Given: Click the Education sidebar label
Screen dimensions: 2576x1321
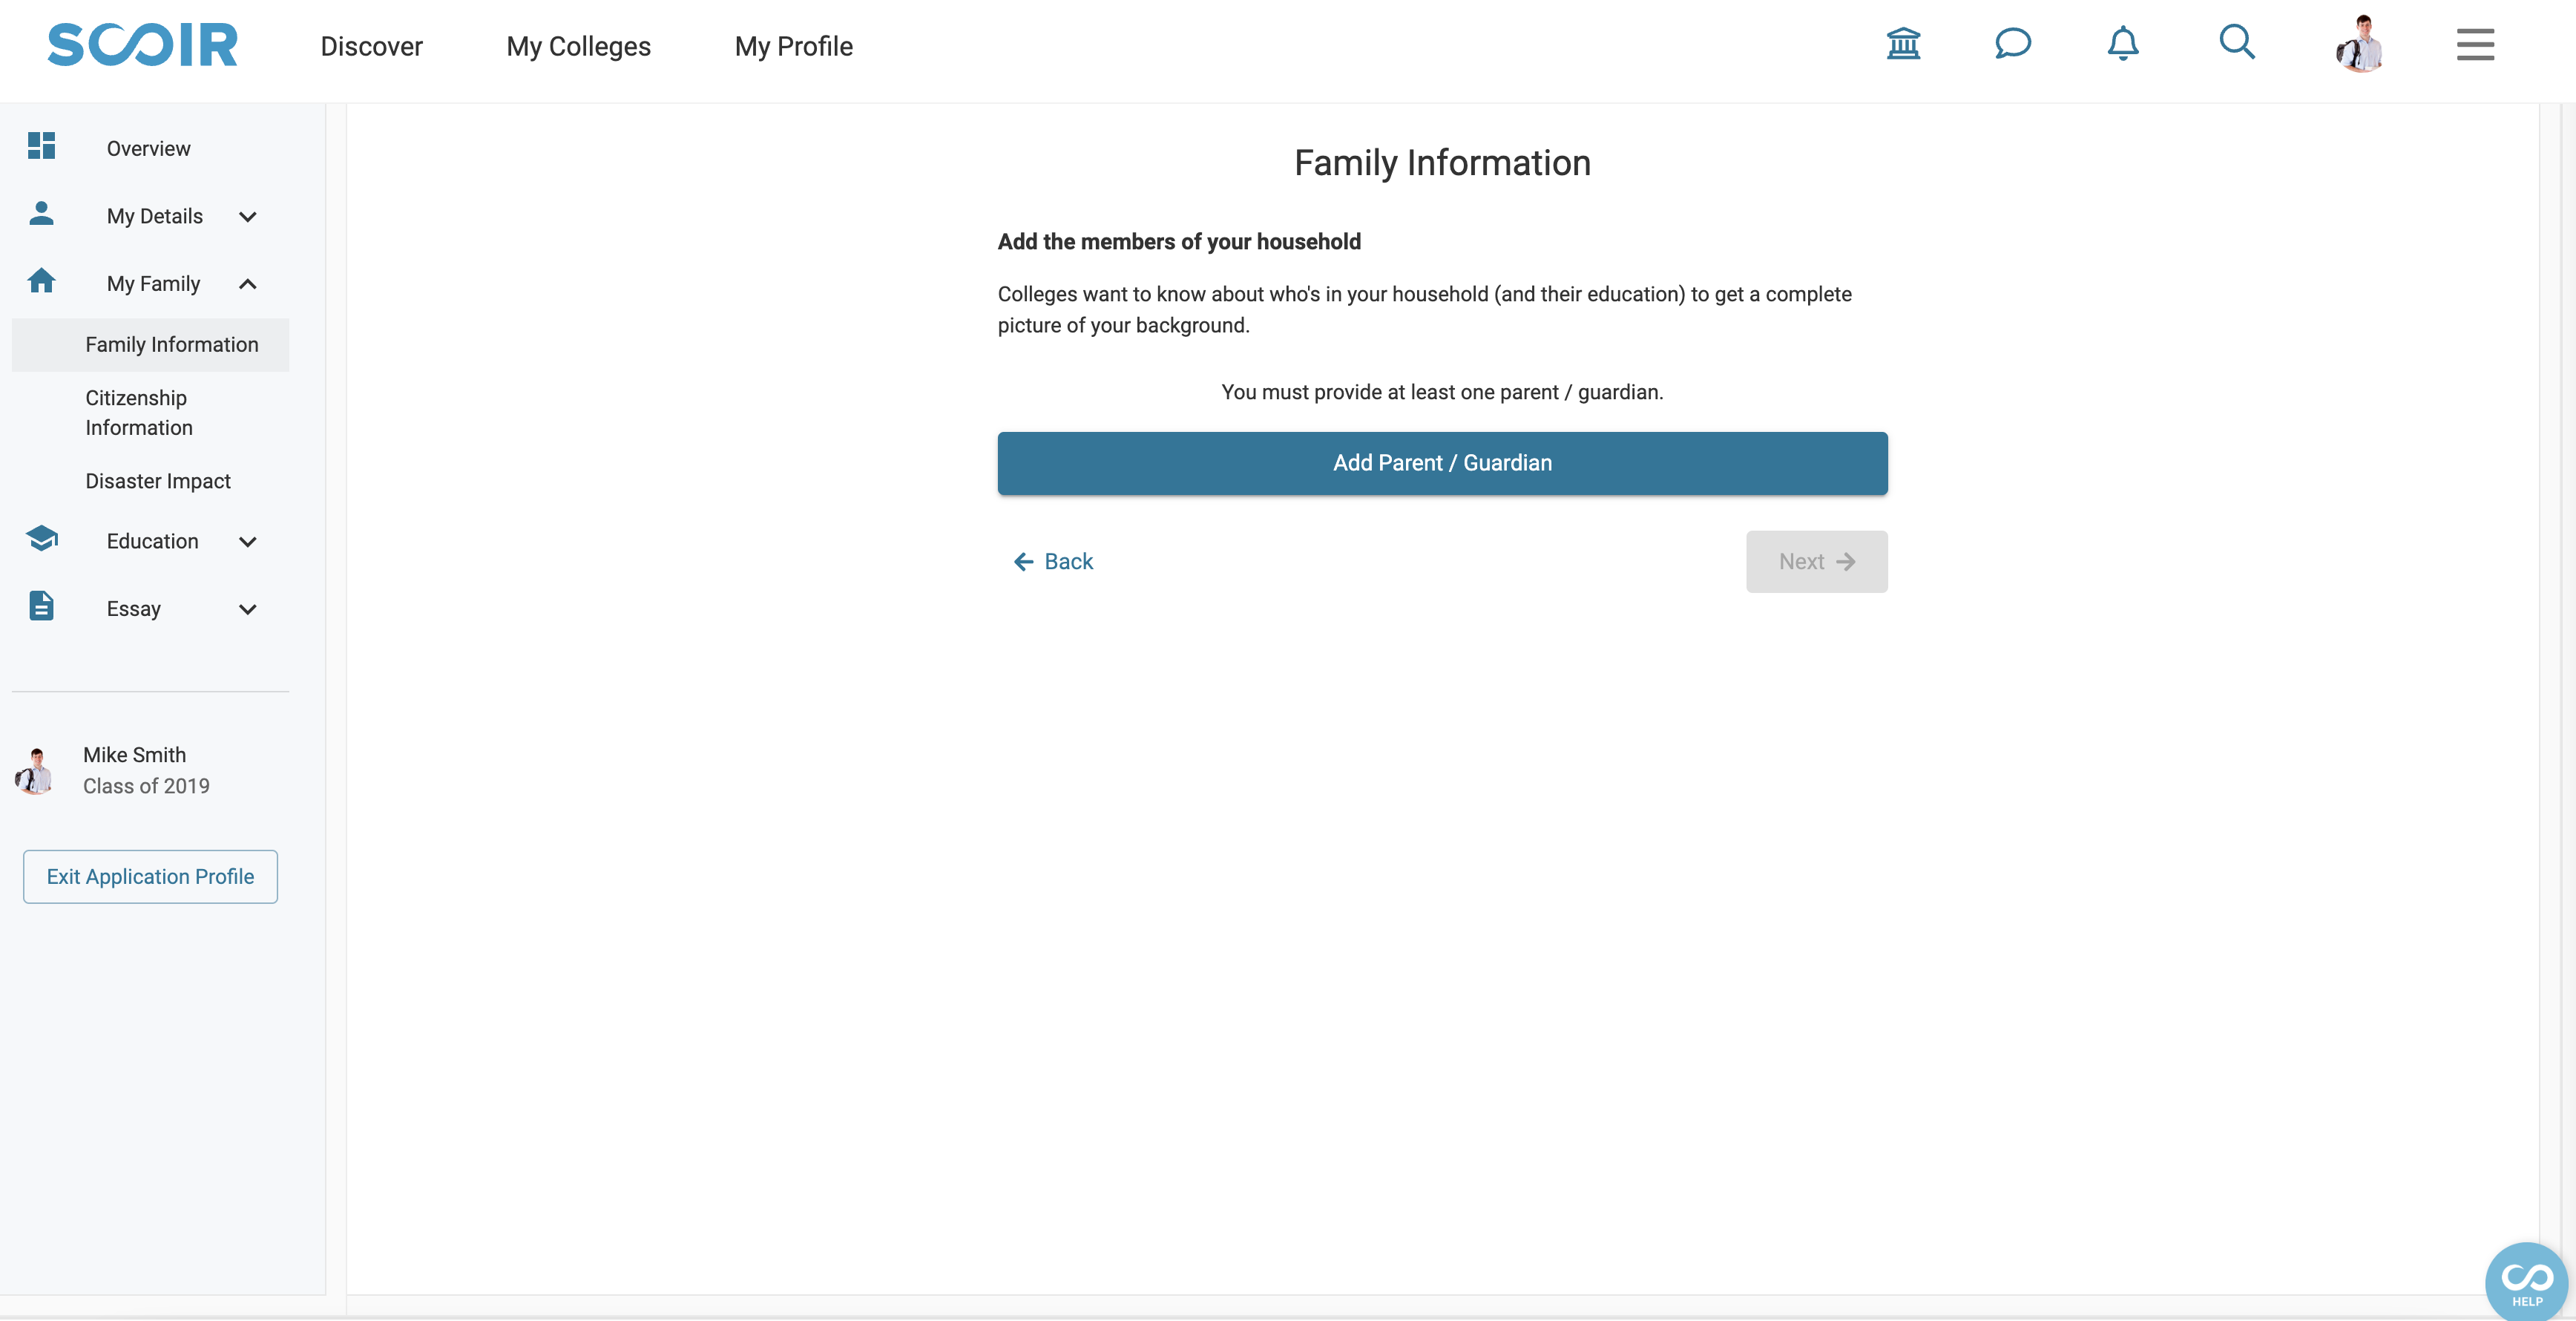Looking at the screenshot, I should [x=152, y=541].
